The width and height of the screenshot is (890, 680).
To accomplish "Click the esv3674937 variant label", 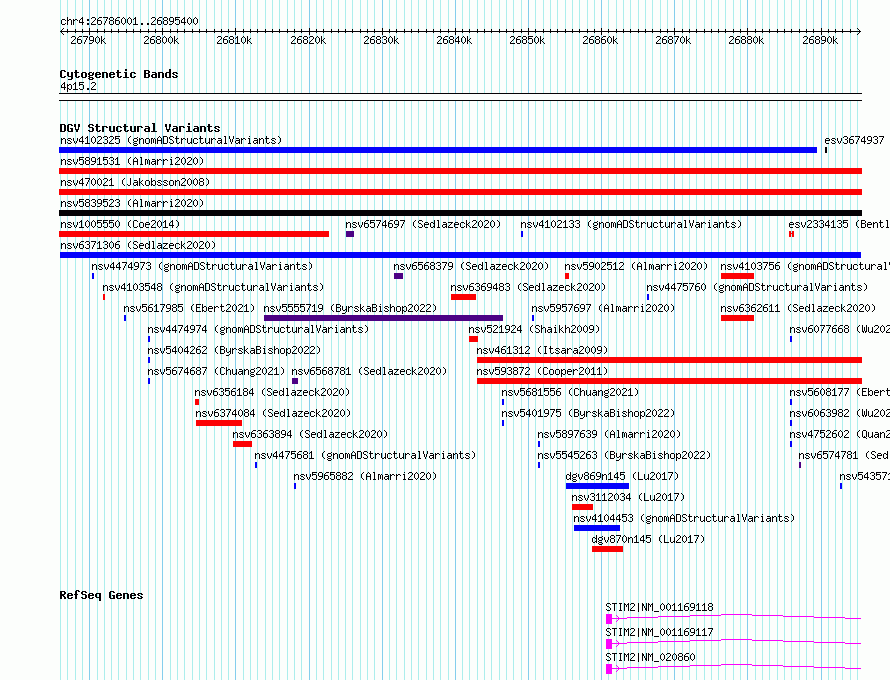I will click(854, 140).
